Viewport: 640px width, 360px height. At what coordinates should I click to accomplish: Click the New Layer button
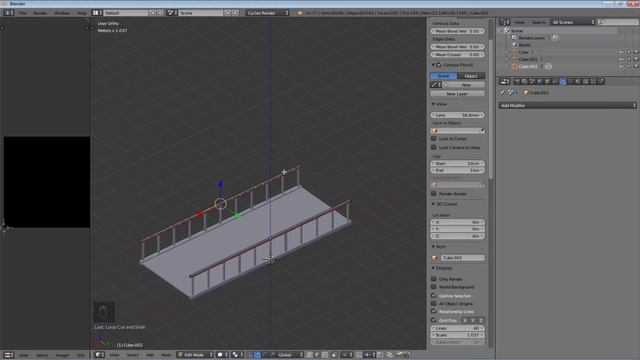[457, 94]
